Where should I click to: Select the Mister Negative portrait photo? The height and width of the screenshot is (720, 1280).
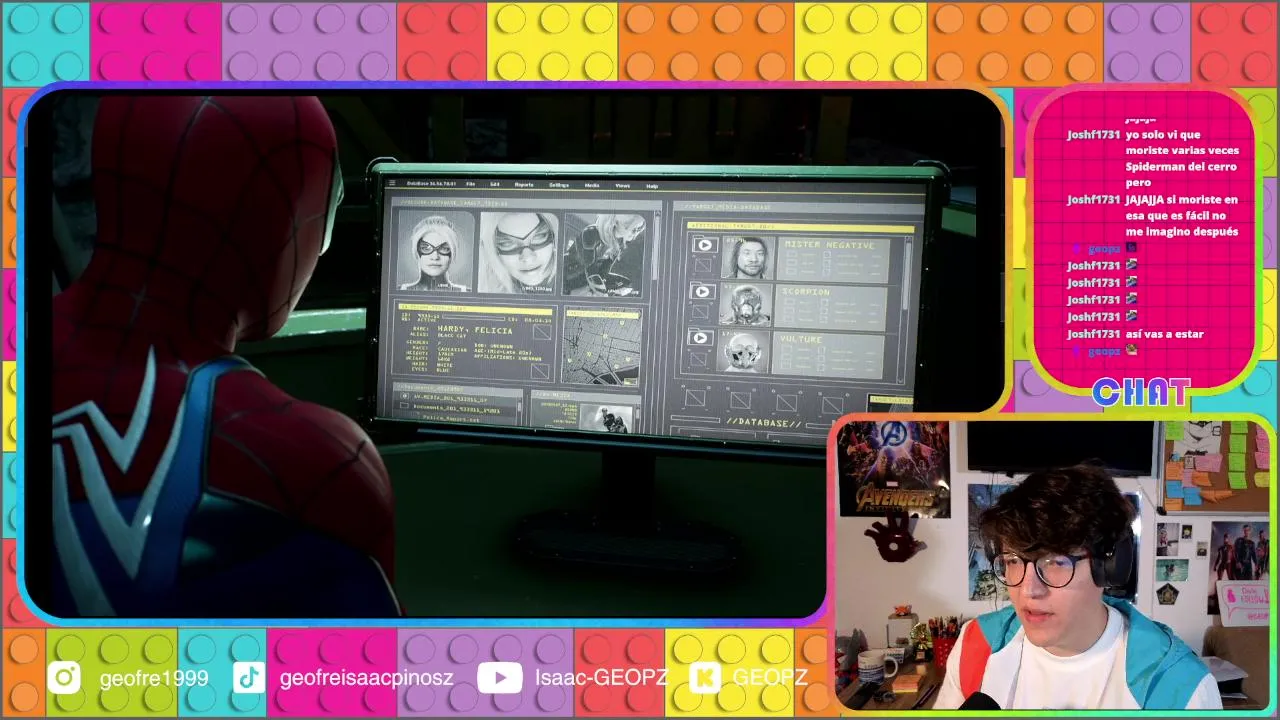(x=747, y=258)
